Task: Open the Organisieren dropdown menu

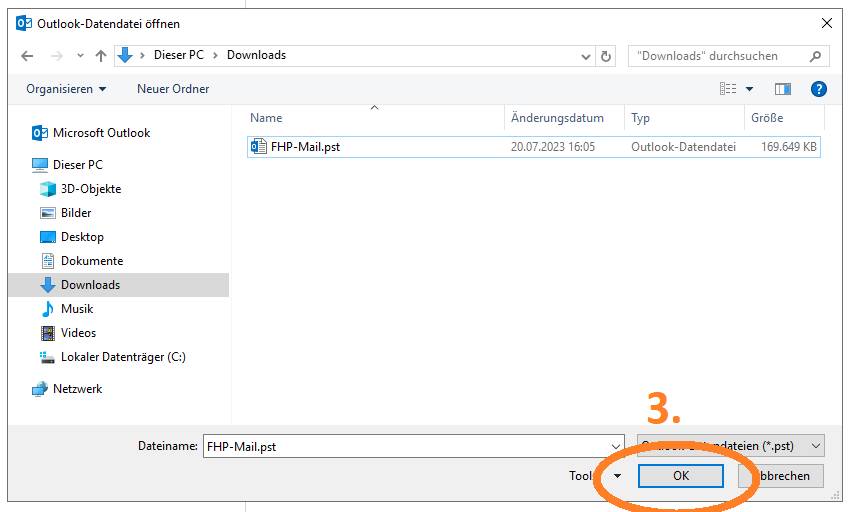Action: coord(66,89)
